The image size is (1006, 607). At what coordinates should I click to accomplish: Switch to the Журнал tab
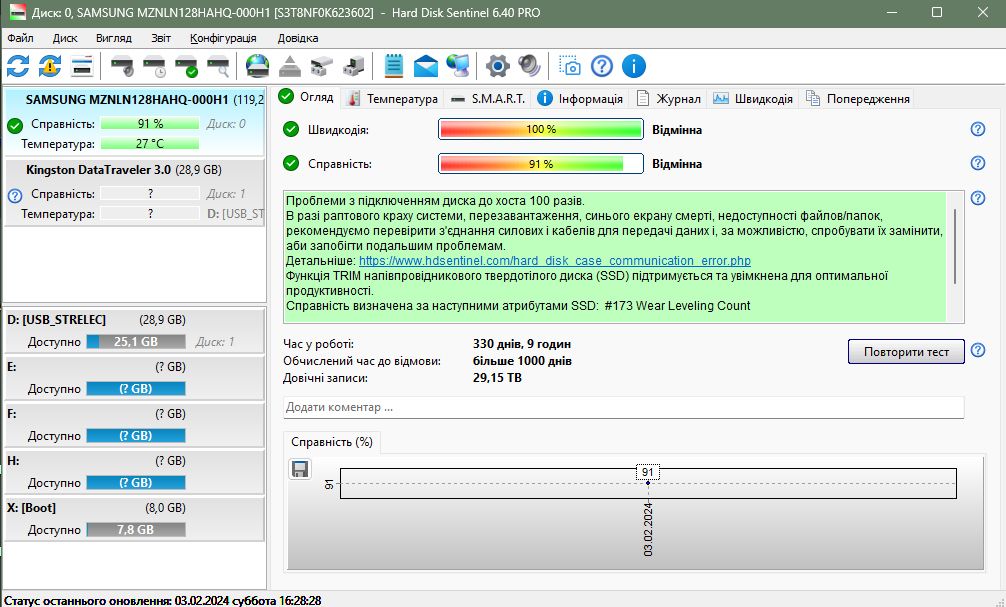click(669, 99)
